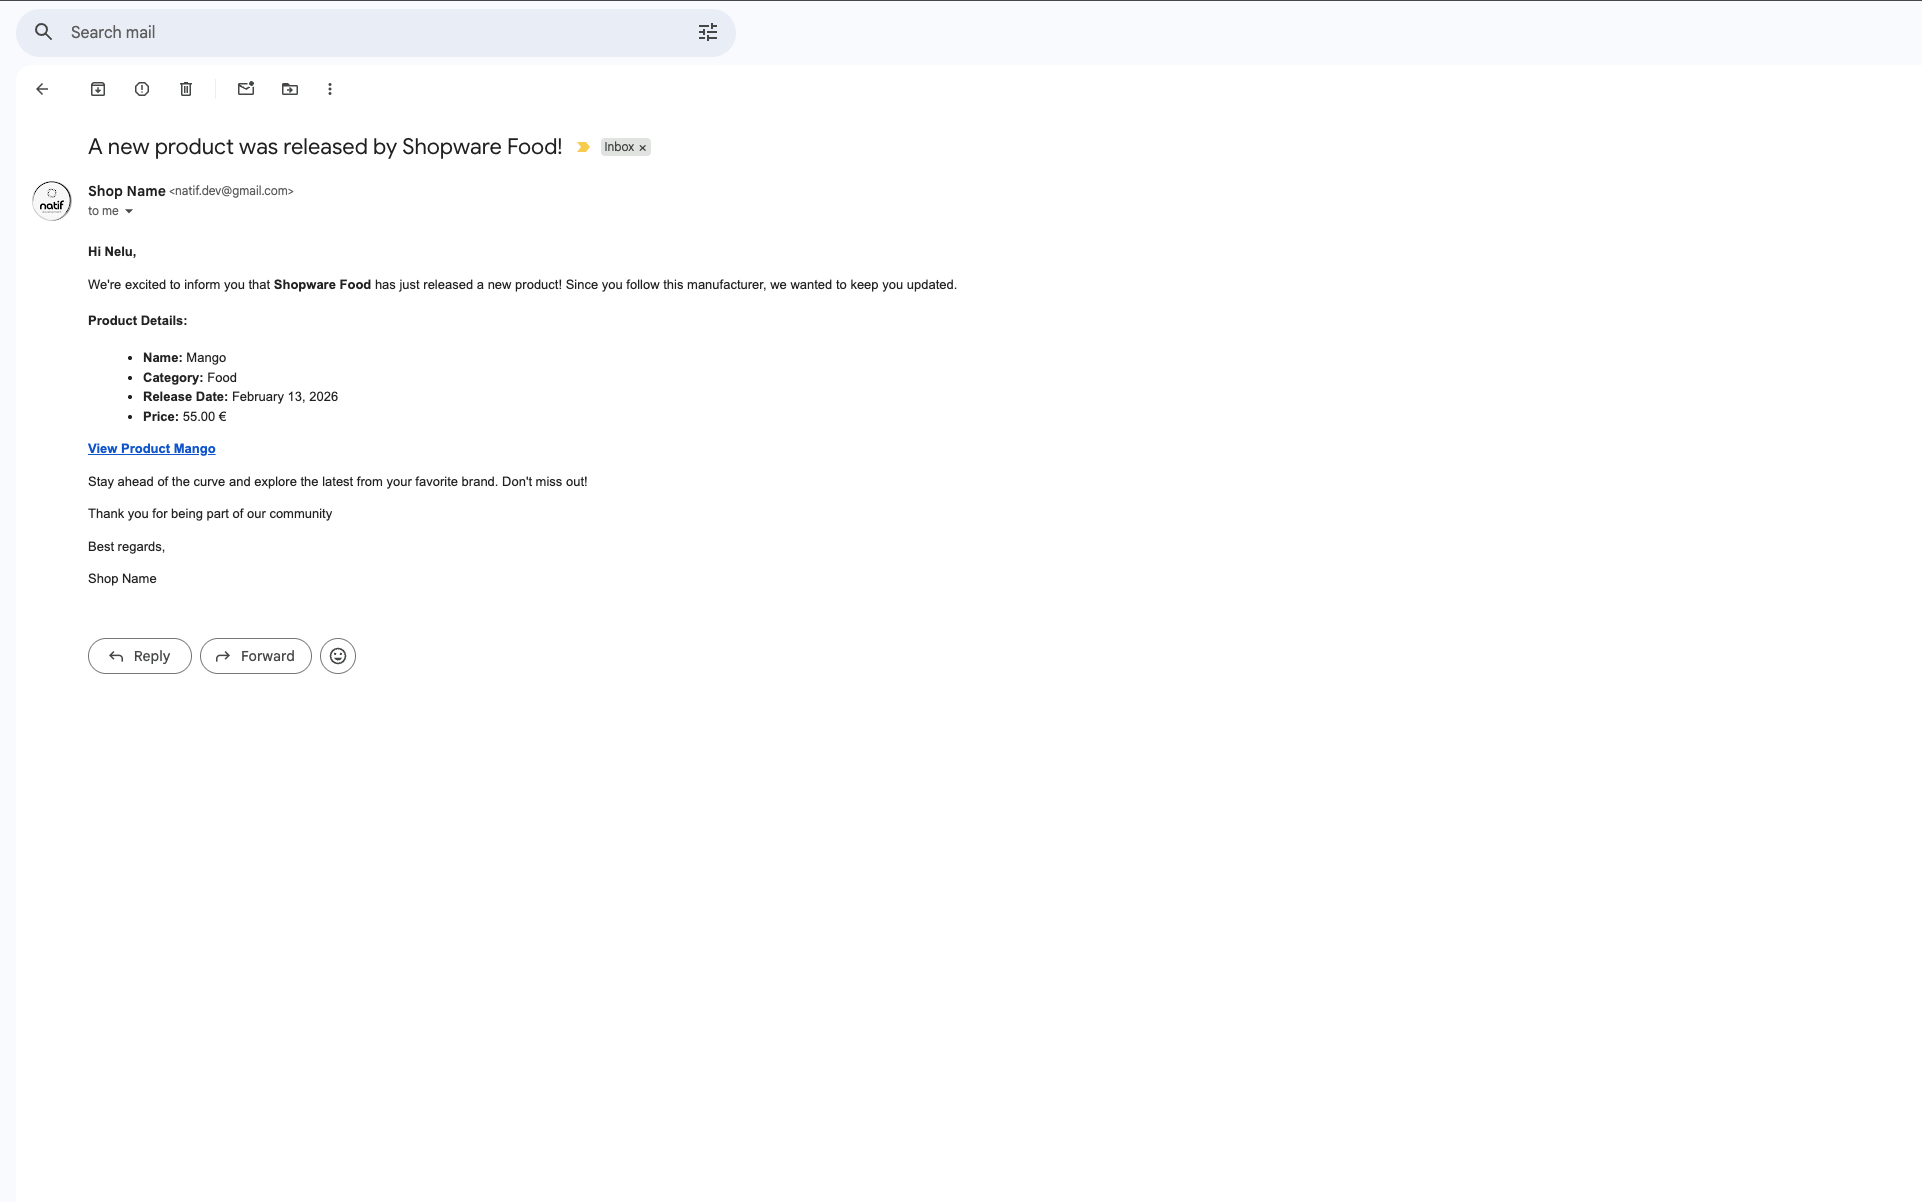The height and width of the screenshot is (1202, 1922).
Task: Mark the email as unread
Action: 246,89
